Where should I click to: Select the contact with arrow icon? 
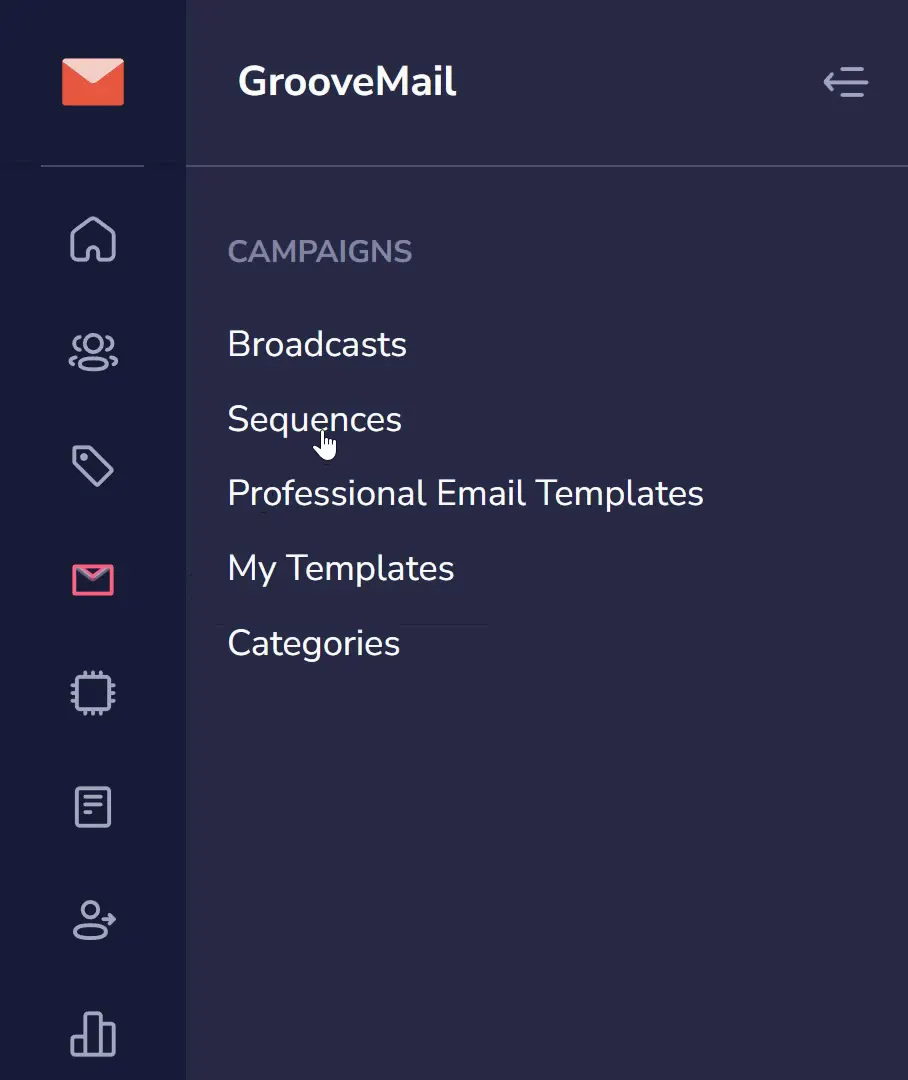[94, 920]
